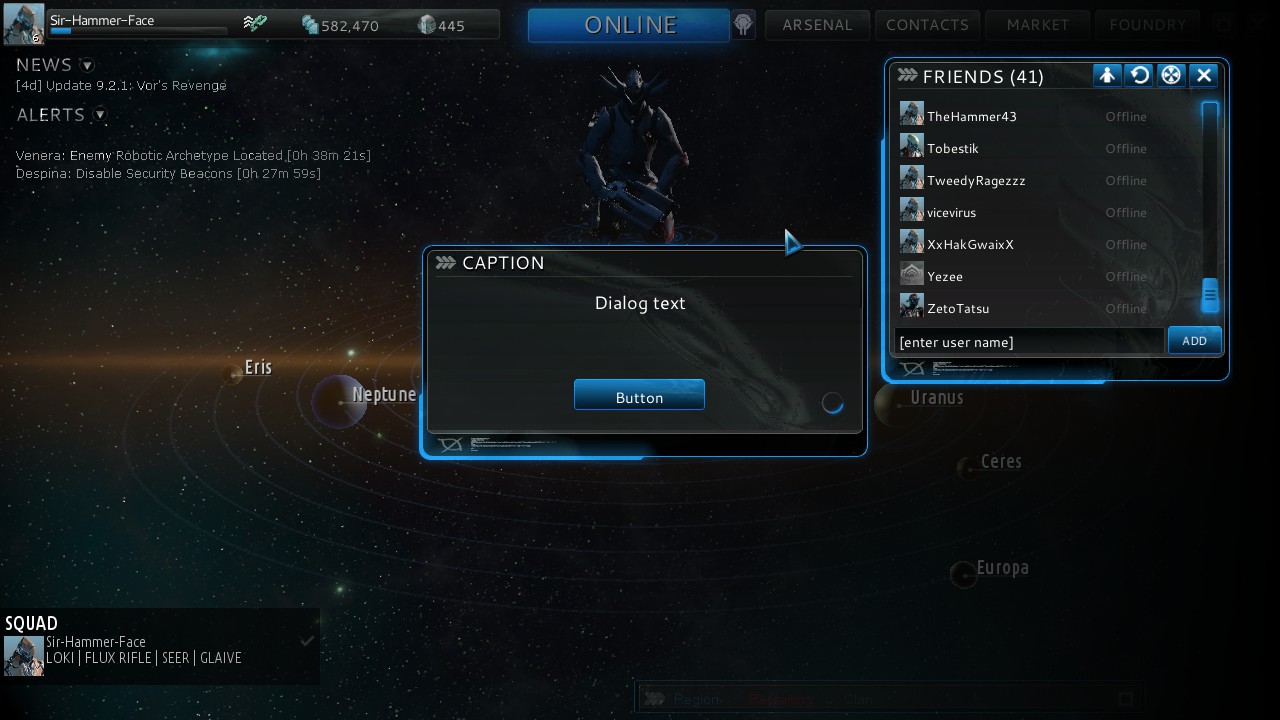Click the circular indicator in Caption dialog
The width and height of the screenshot is (1280, 720).
coord(833,403)
